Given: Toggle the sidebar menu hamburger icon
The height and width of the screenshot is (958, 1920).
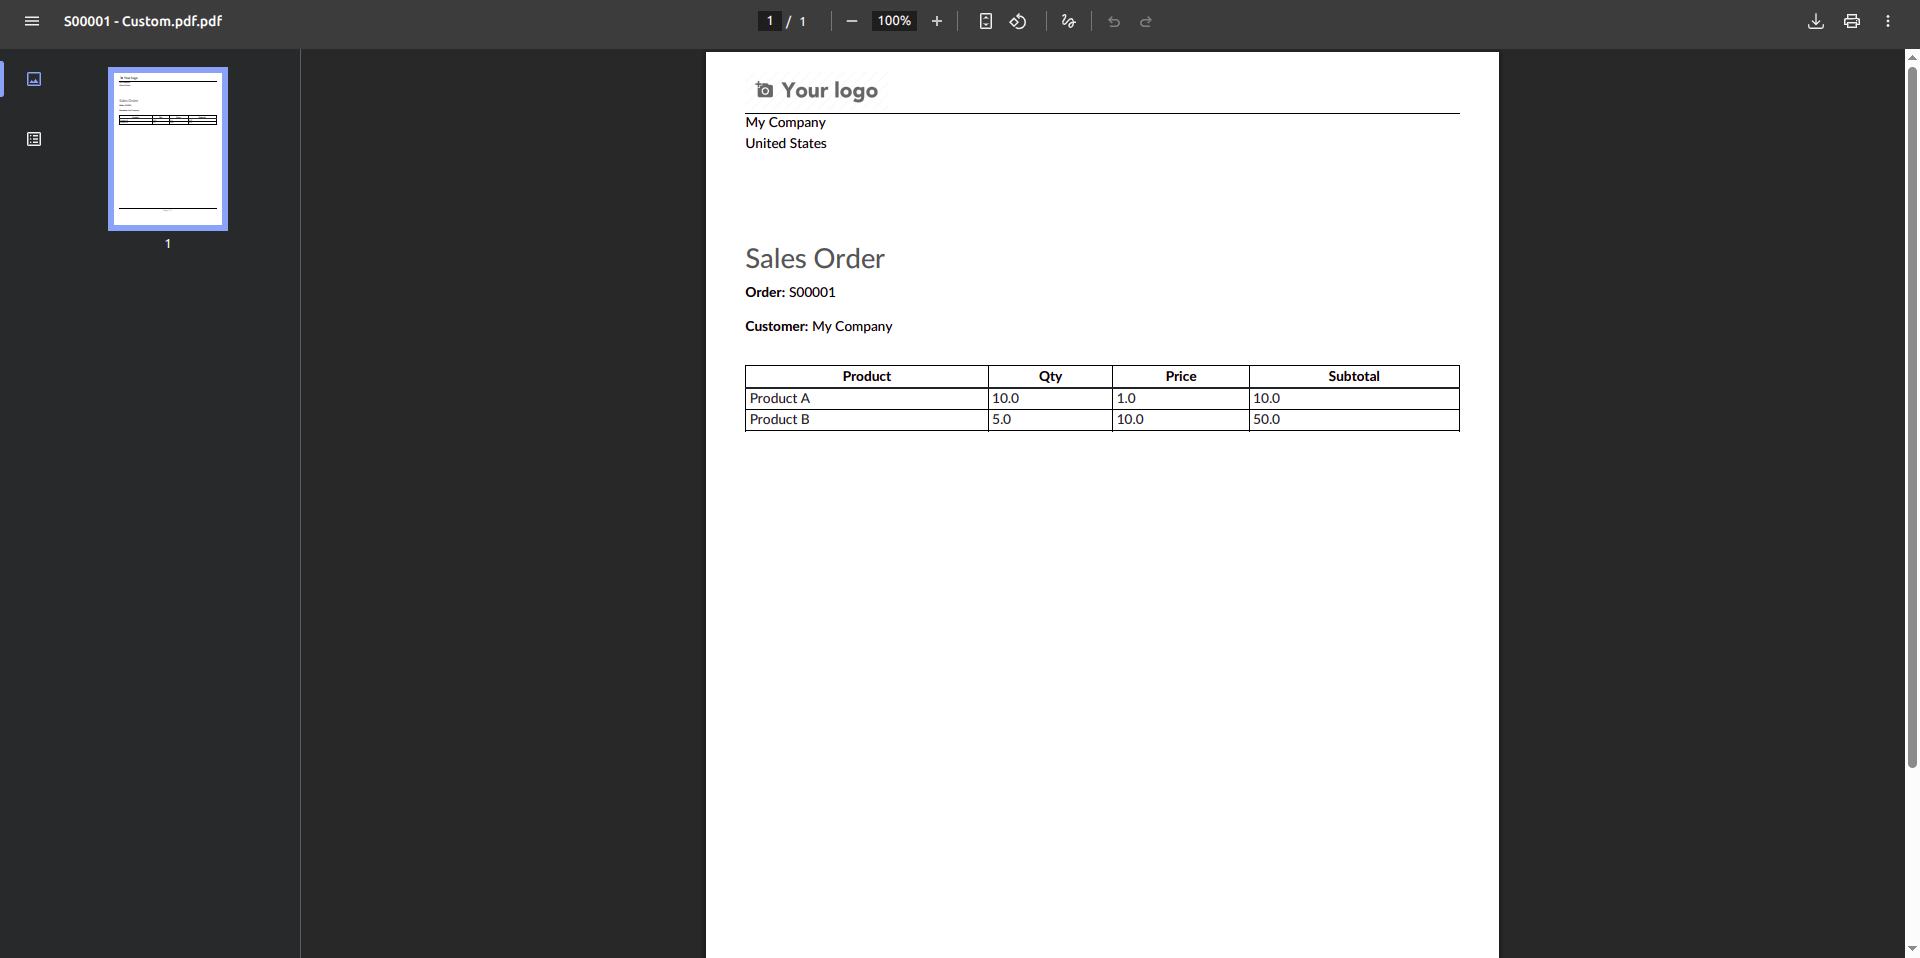Looking at the screenshot, I should [32, 21].
